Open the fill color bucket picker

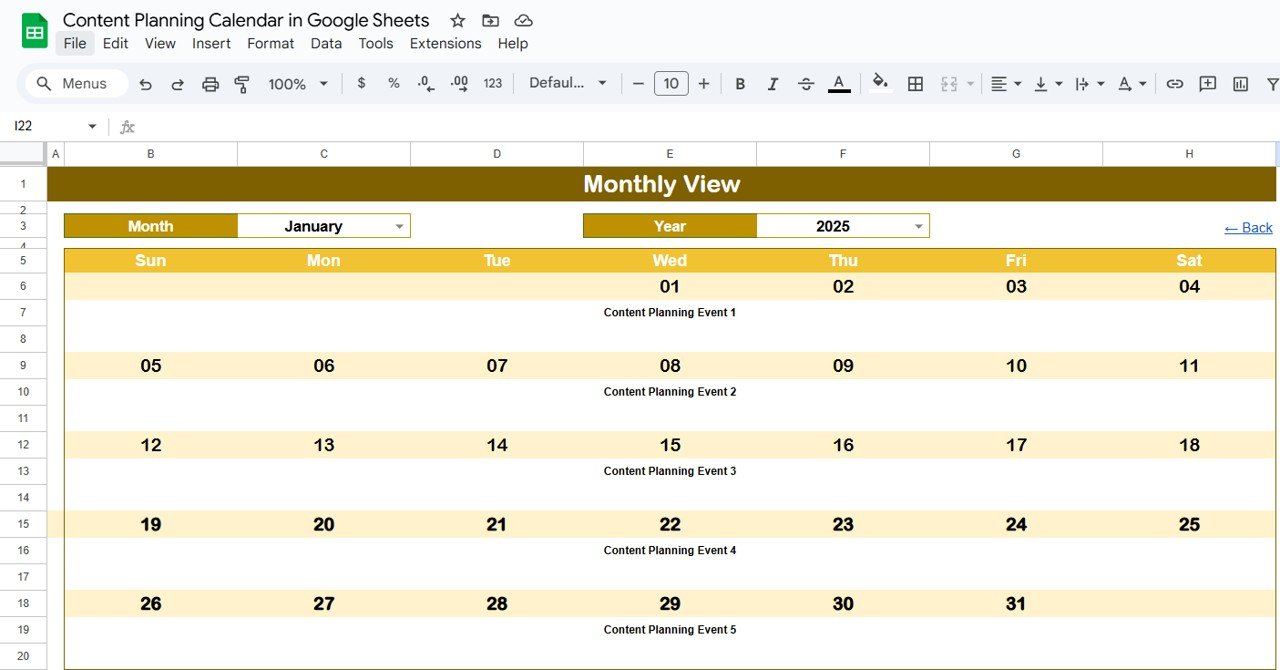[880, 84]
